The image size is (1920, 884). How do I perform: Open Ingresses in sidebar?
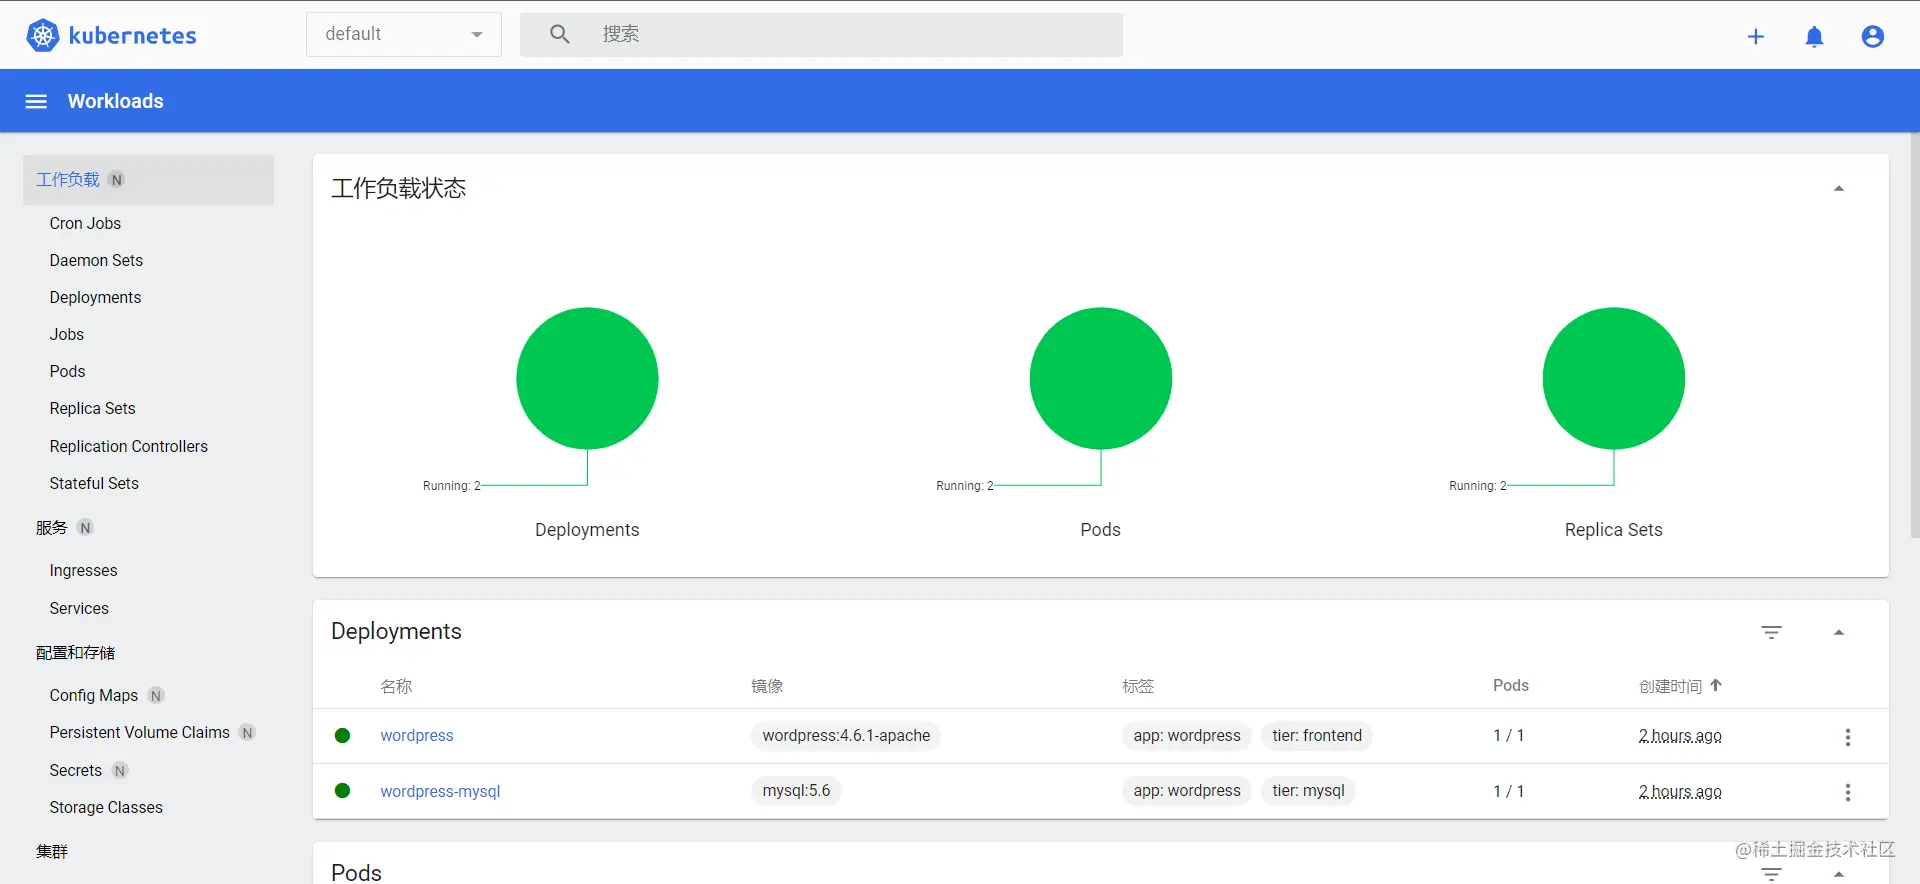pos(83,570)
